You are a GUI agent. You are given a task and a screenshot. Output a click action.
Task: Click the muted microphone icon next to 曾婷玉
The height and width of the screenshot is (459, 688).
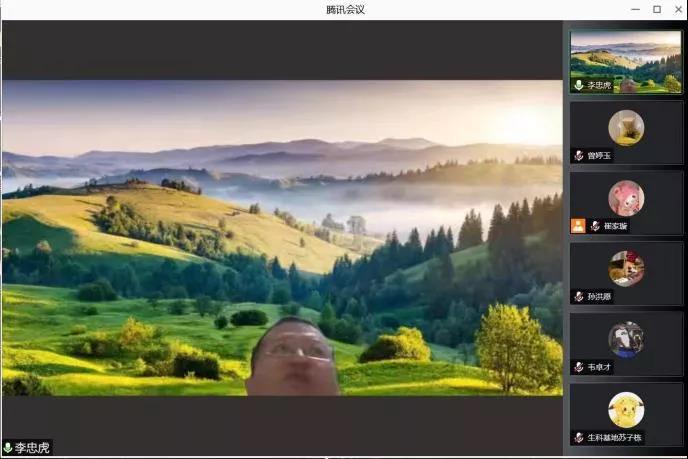pyautogui.click(x=578, y=155)
